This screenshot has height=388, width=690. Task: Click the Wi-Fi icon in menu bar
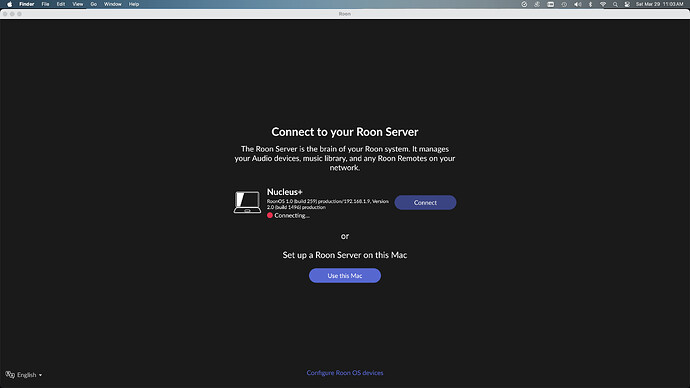tap(603, 4)
